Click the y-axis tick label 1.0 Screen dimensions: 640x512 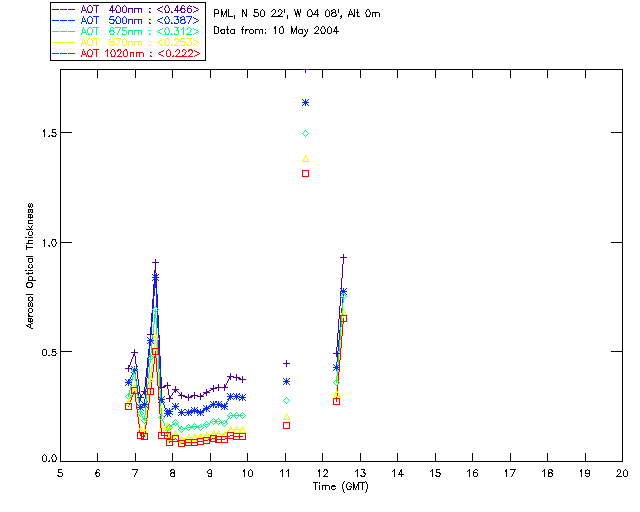tap(49, 243)
